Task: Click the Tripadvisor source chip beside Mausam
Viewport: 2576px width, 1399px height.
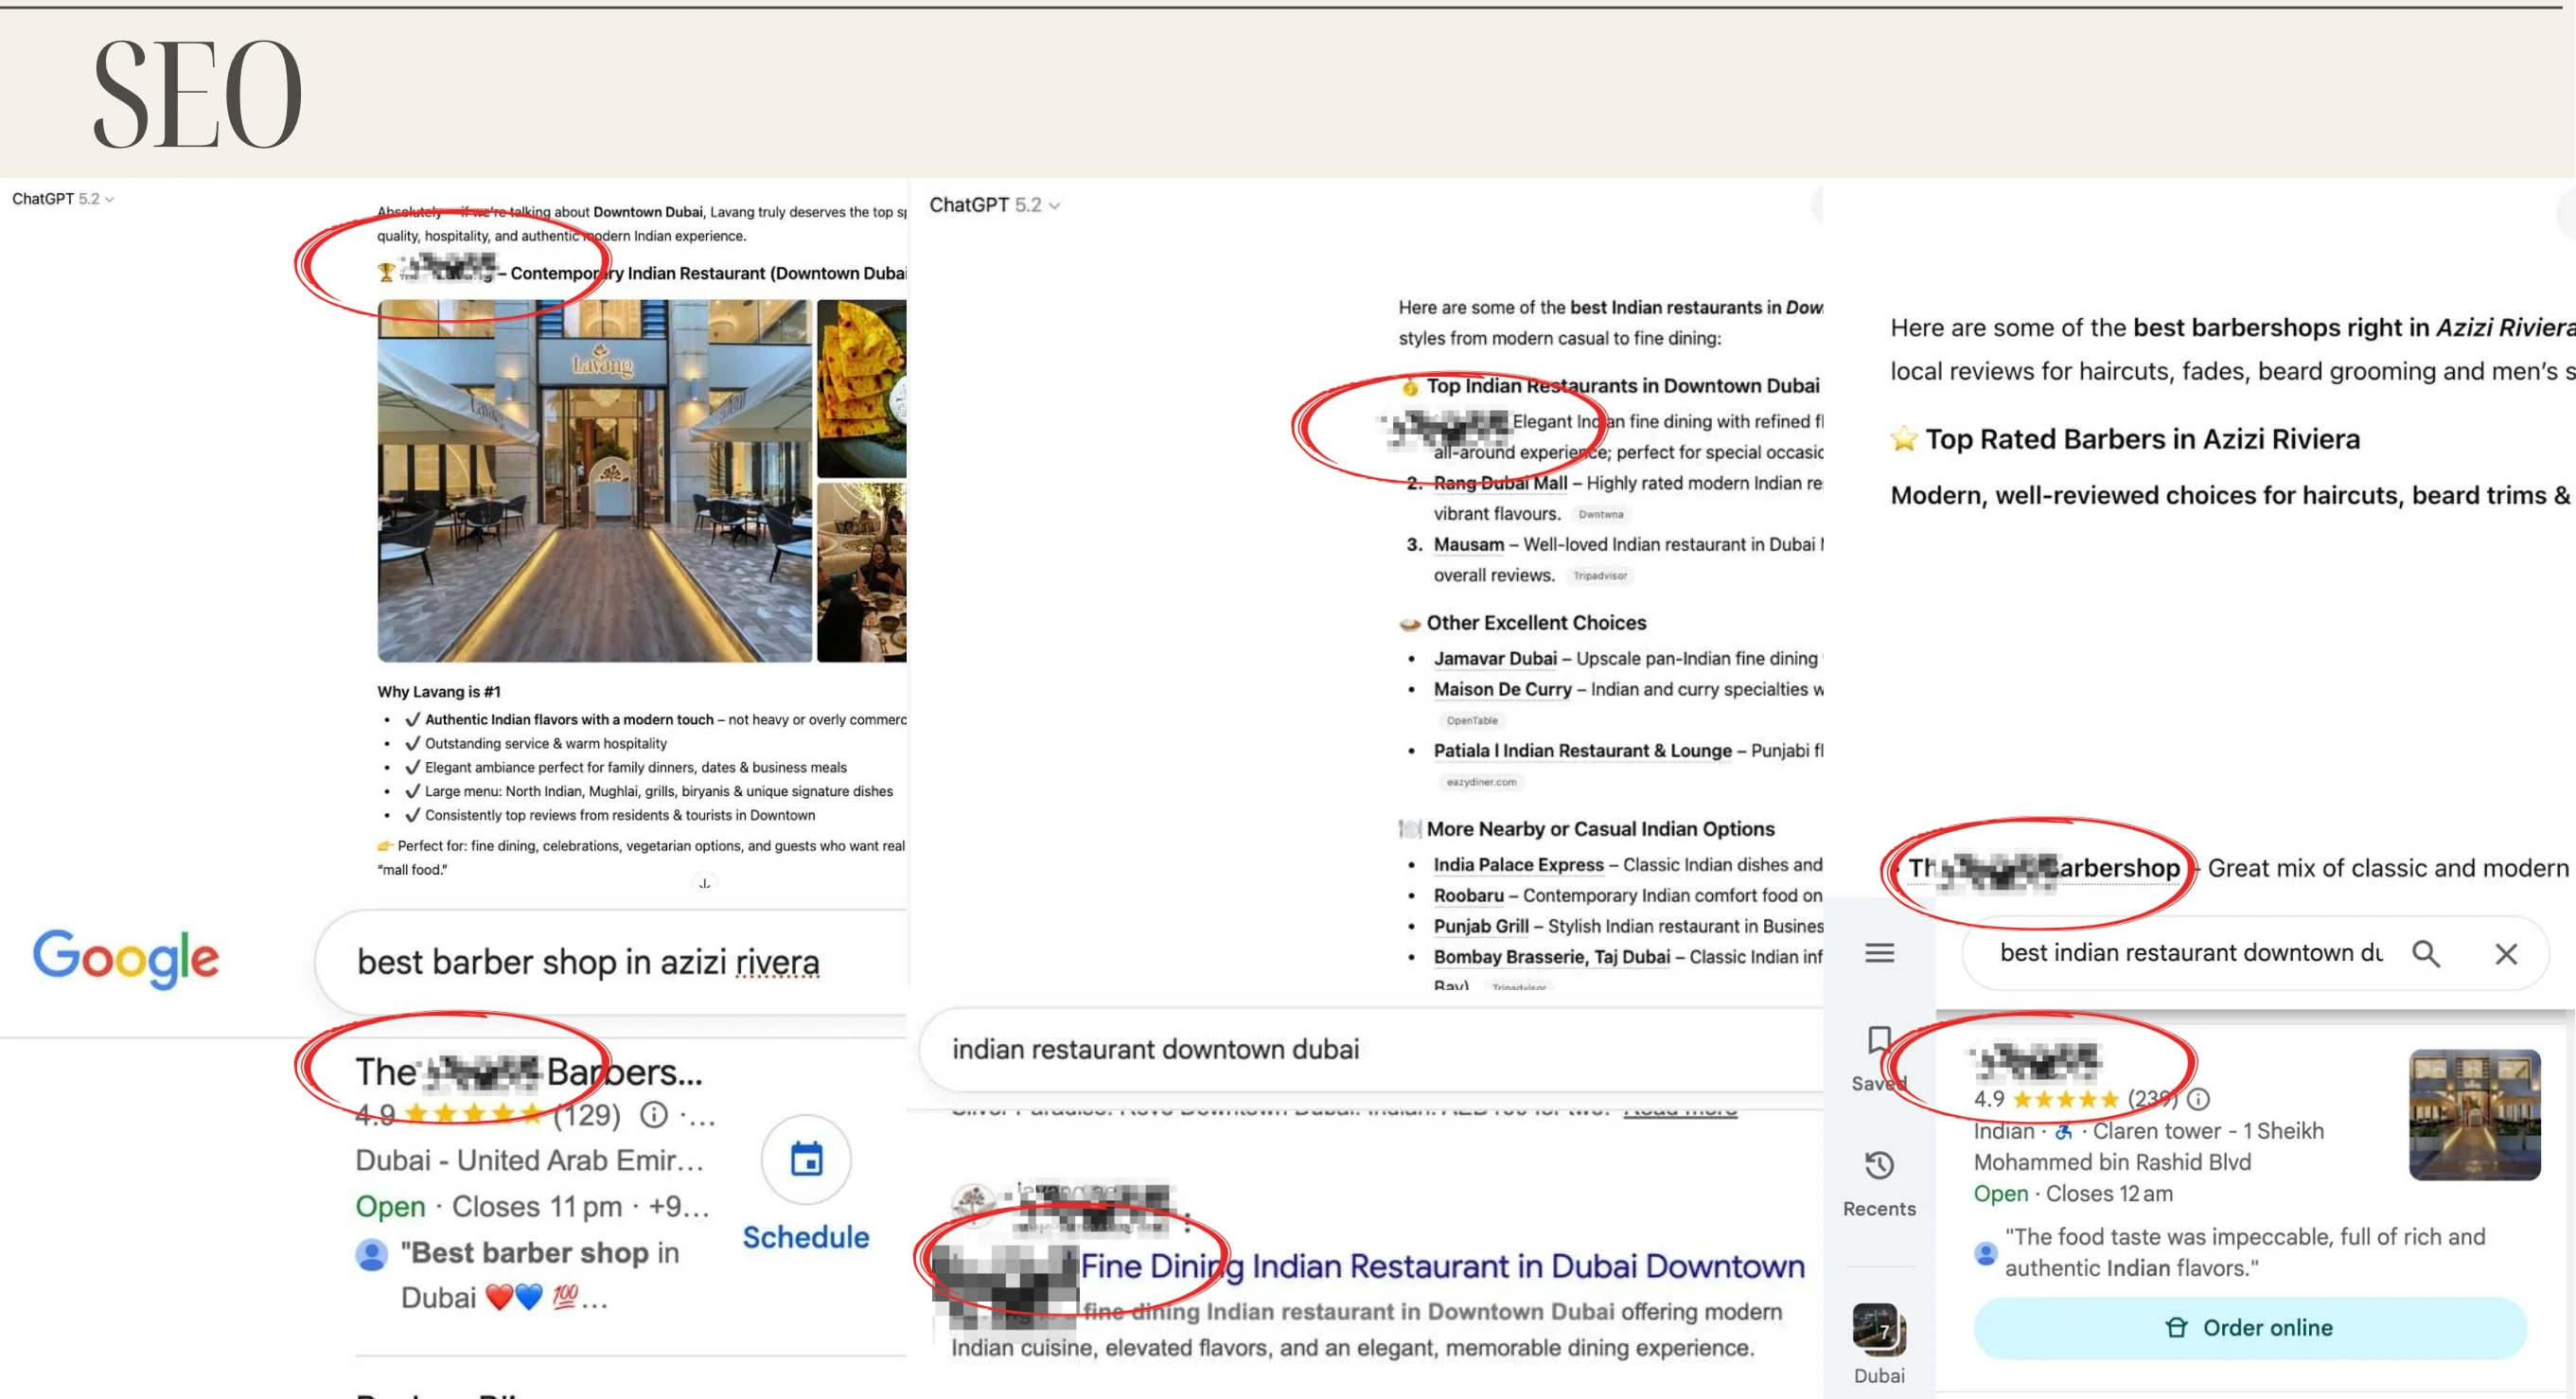Action: click(1600, 576)
